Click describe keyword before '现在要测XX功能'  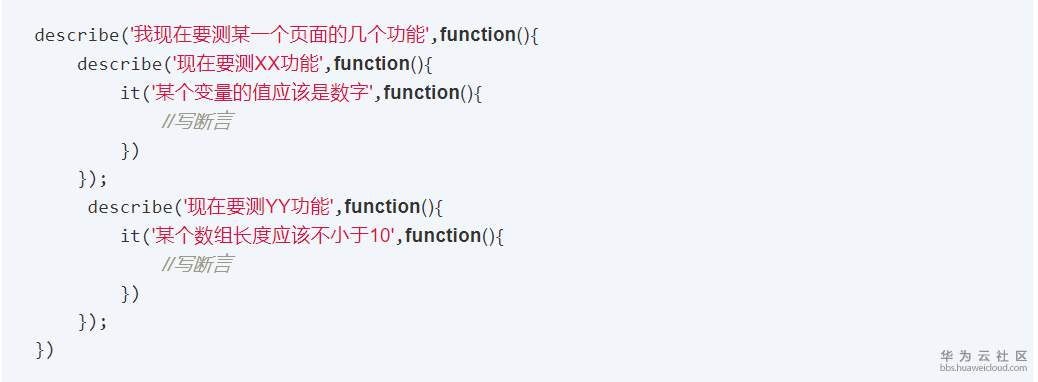(120, 64)
